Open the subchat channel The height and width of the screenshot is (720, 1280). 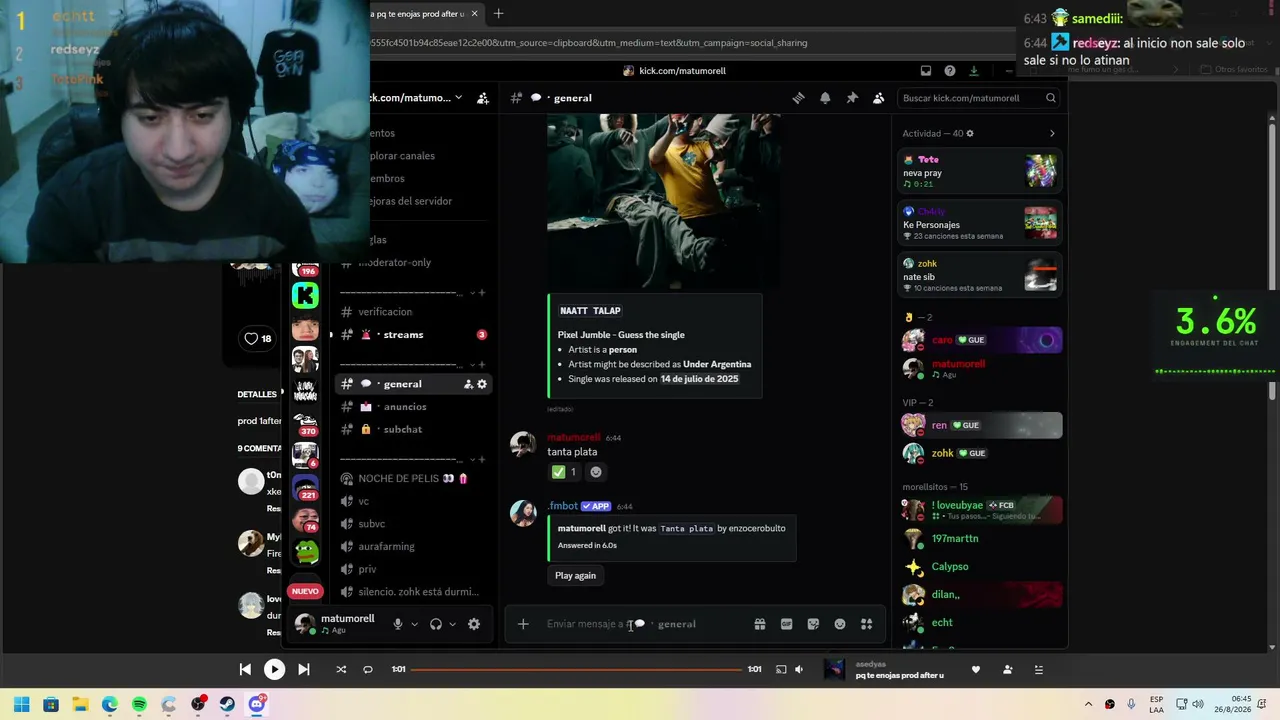pyautogui.click(x=413, y=430)
